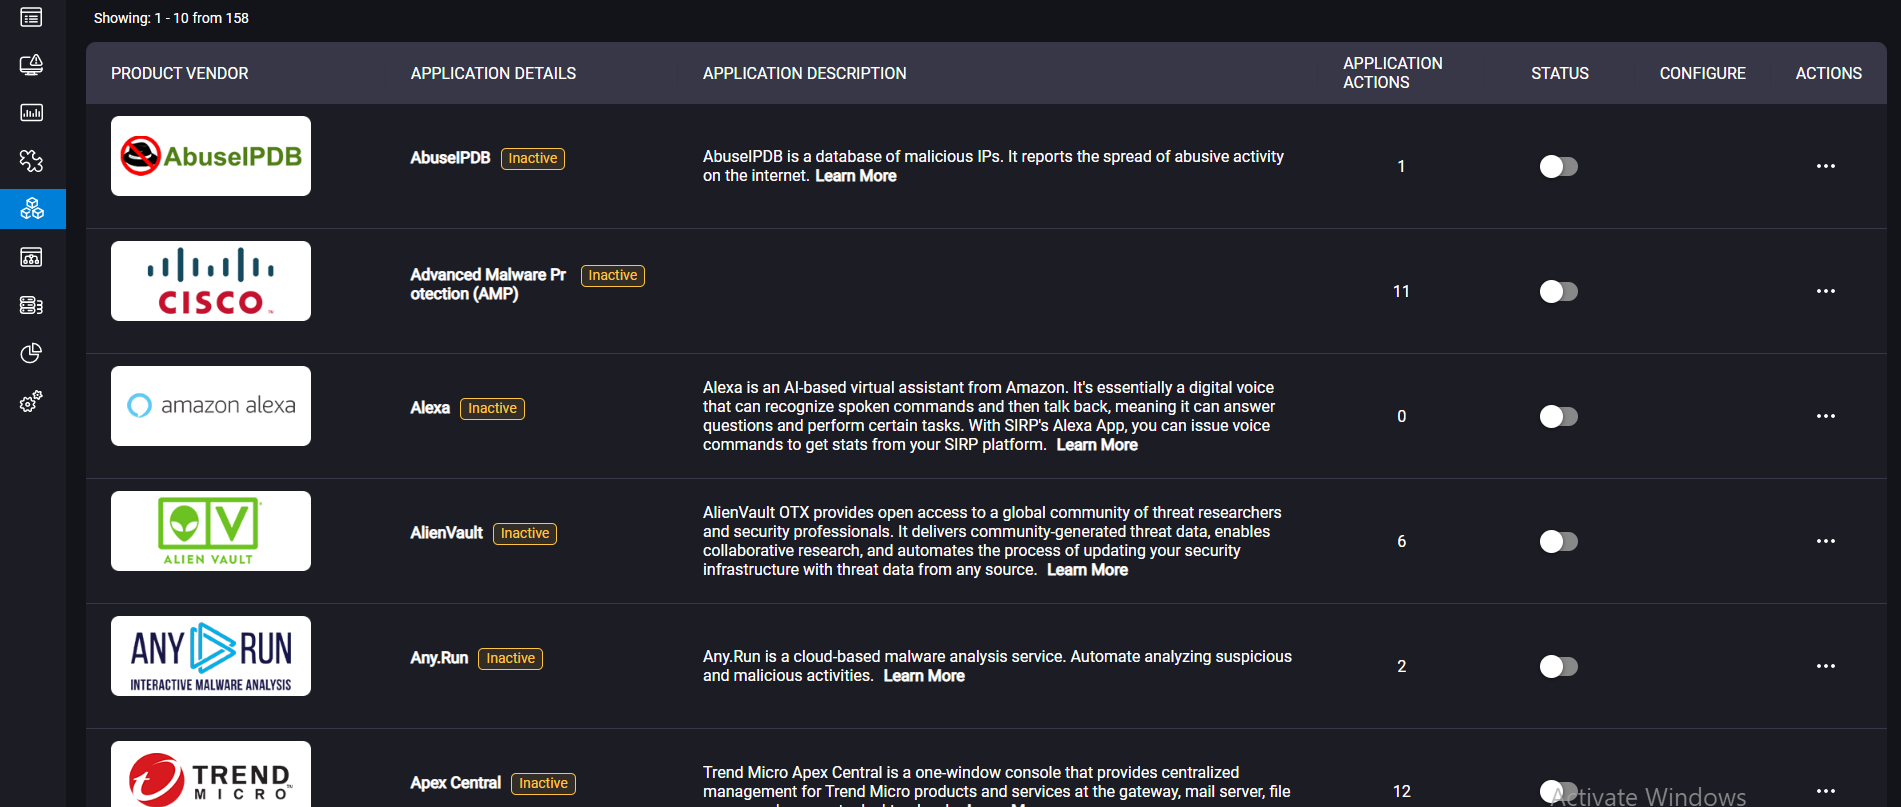This screenshot has height=807, width=1901.
Task: Click the action count 6 for AlienVault
Action: [1401, 541]
